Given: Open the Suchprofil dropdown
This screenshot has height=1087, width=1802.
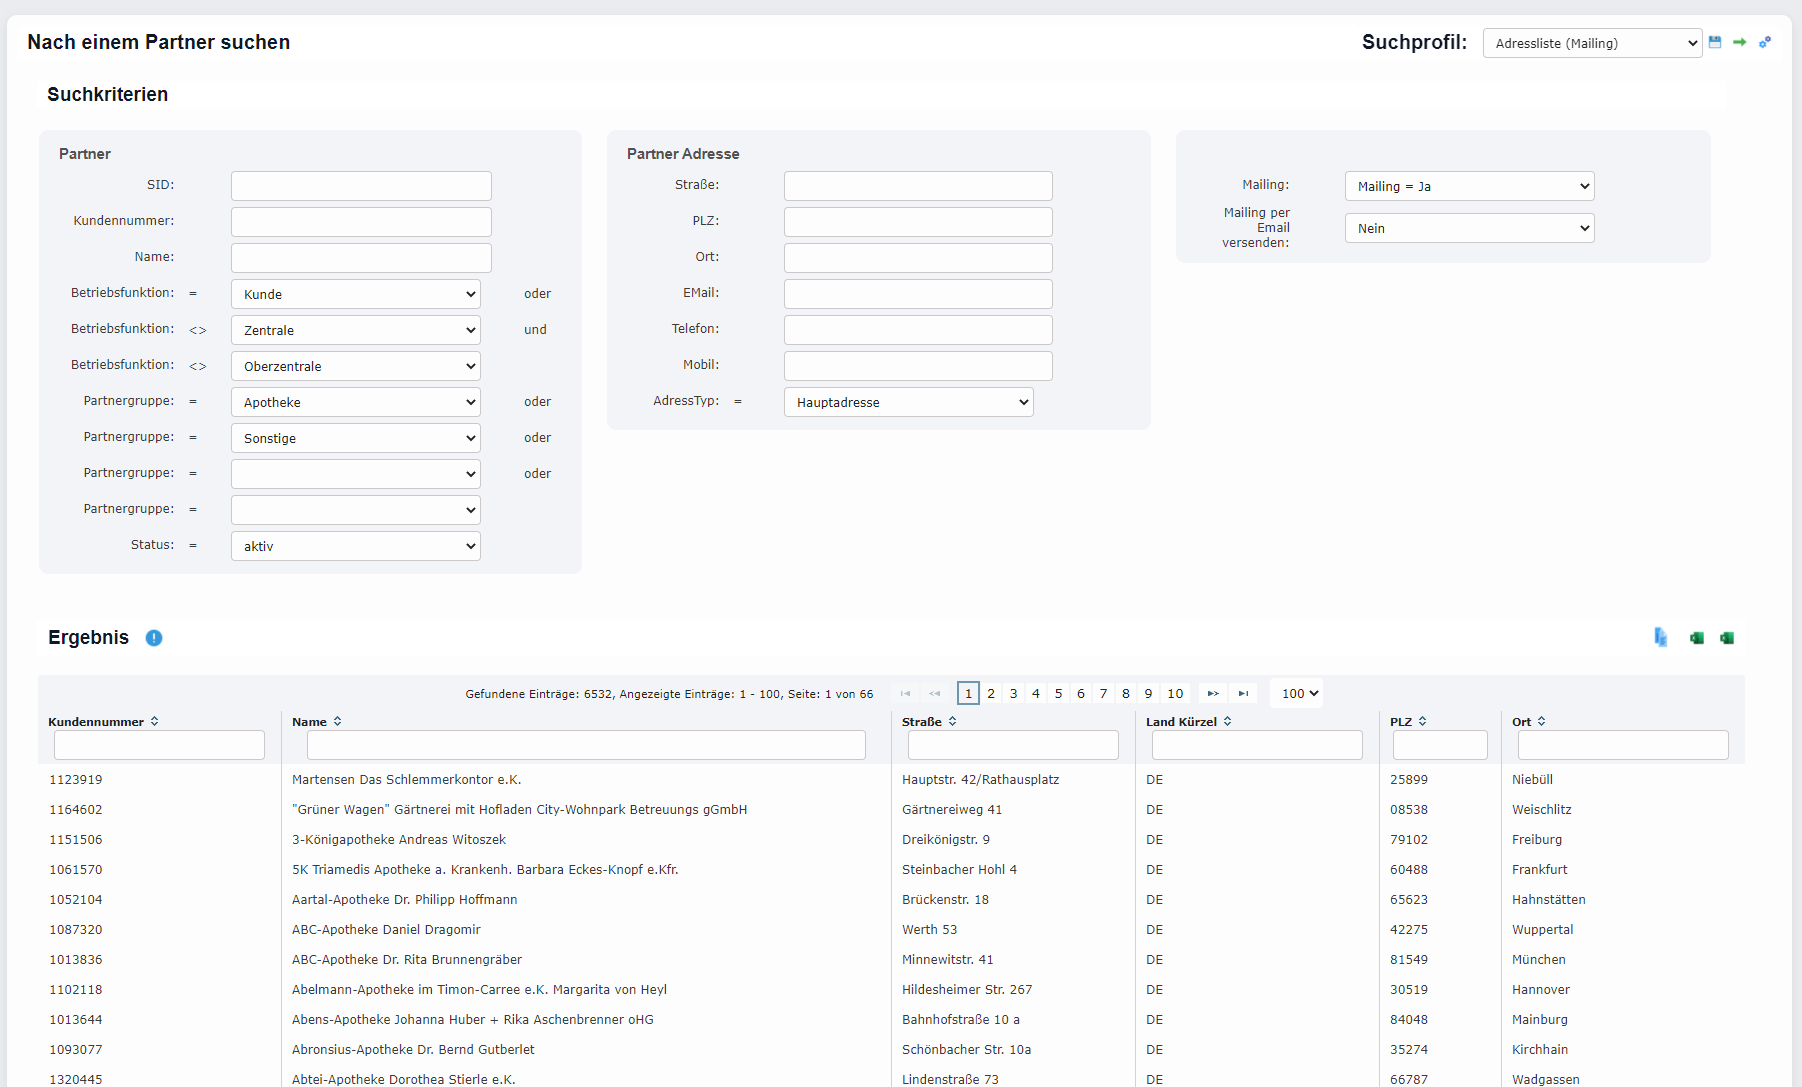Looking at the screenshot, I should [1592, 43].
